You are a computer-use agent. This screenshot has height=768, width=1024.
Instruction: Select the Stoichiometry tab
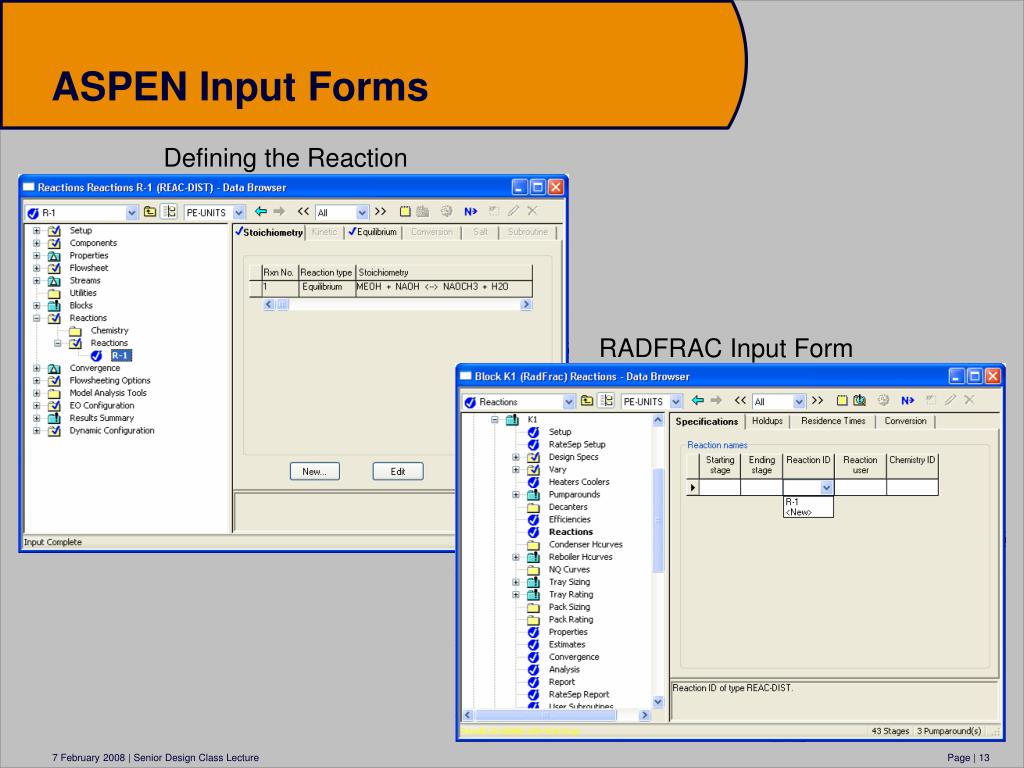pos(269,232)
